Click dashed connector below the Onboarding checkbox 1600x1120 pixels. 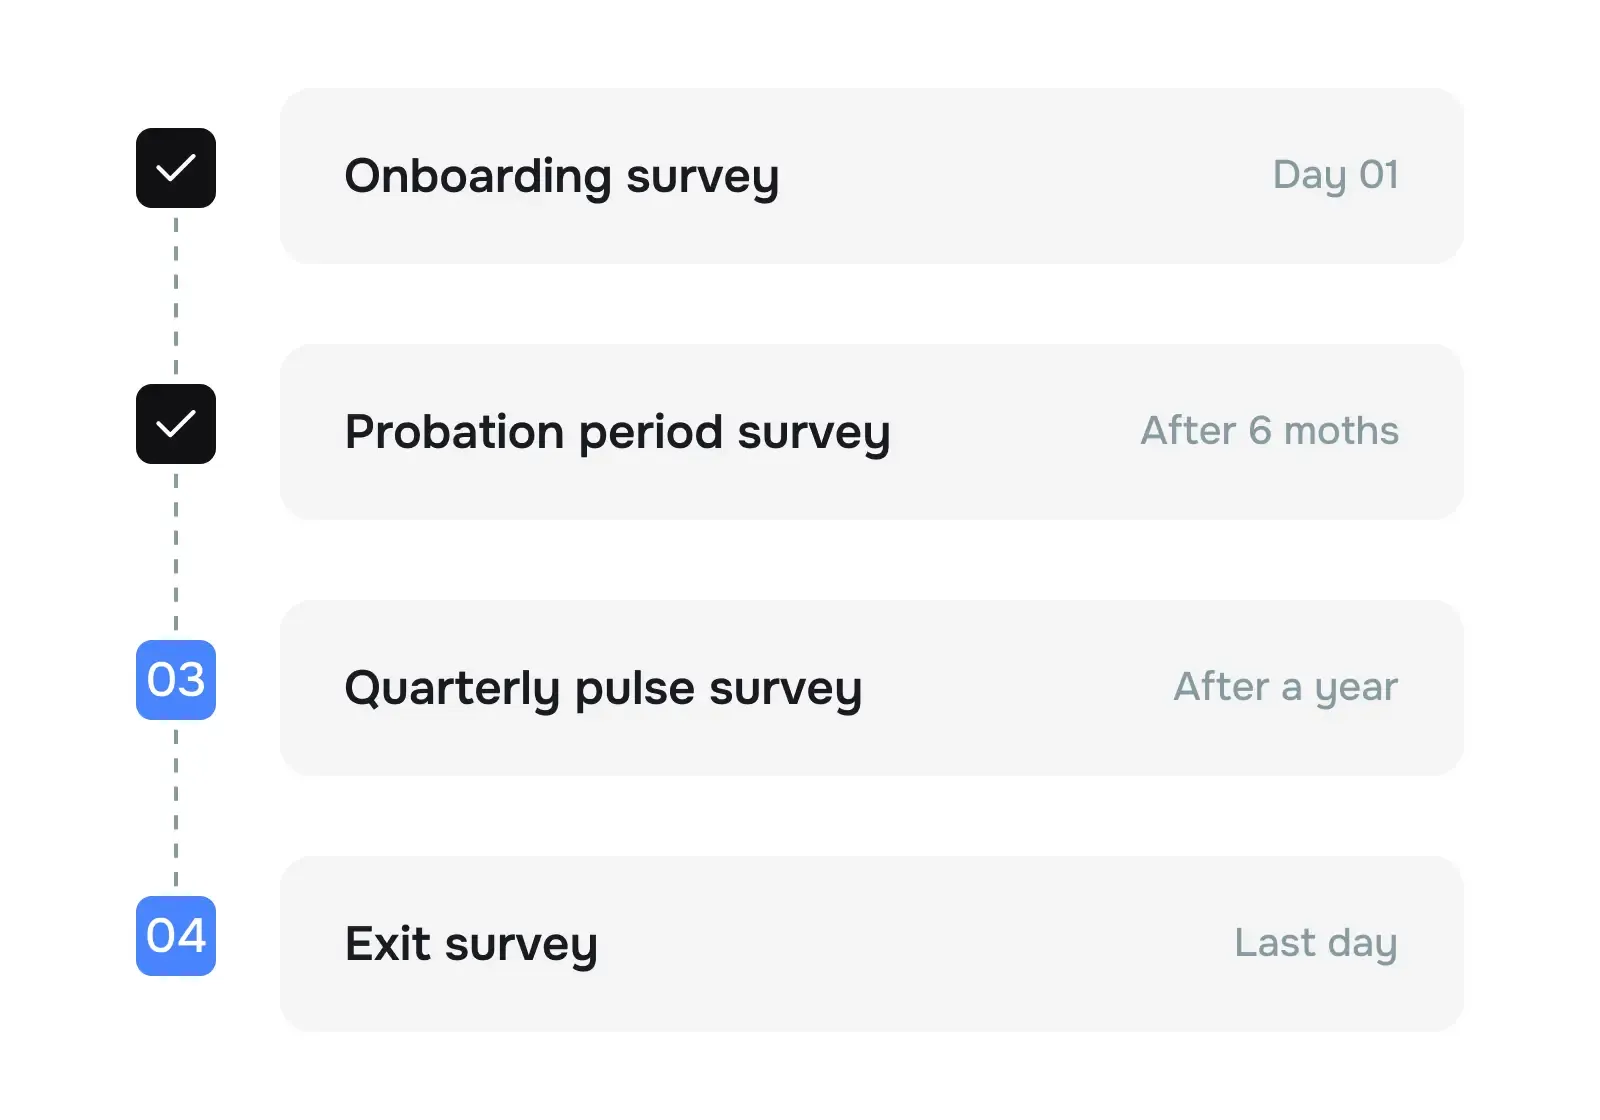(176, 296)
